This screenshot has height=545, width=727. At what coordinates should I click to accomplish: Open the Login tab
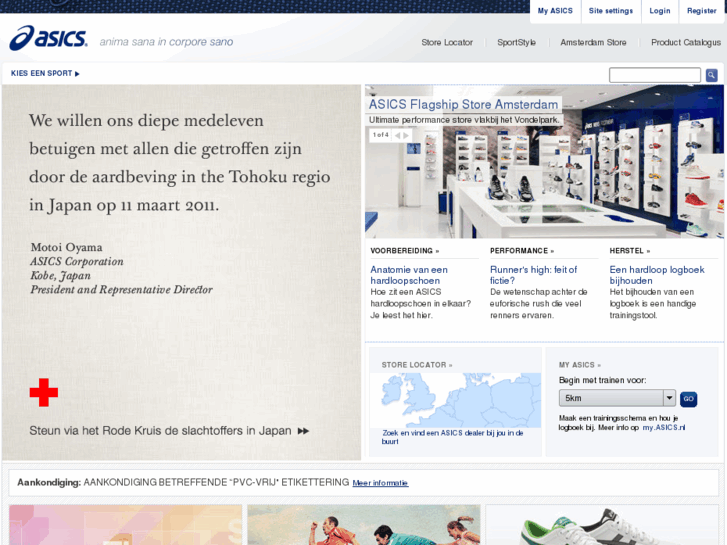click(x=659, y=11)
